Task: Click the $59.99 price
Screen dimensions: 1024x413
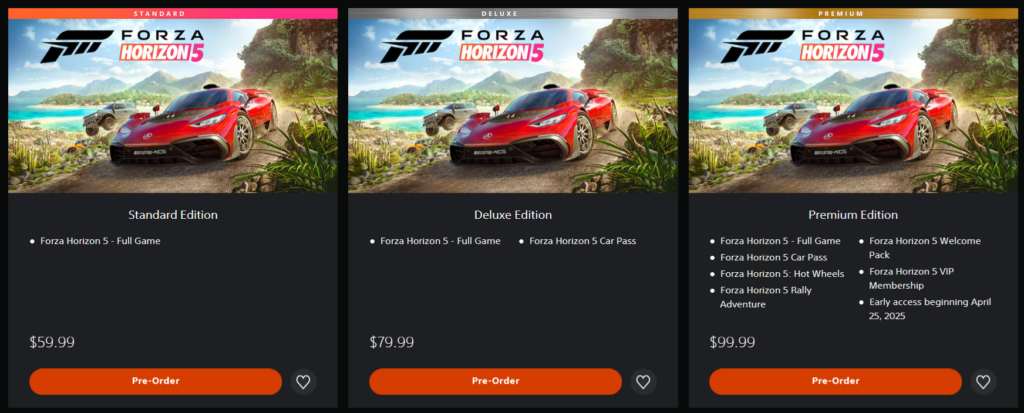Action: click(x=52, y=342)
